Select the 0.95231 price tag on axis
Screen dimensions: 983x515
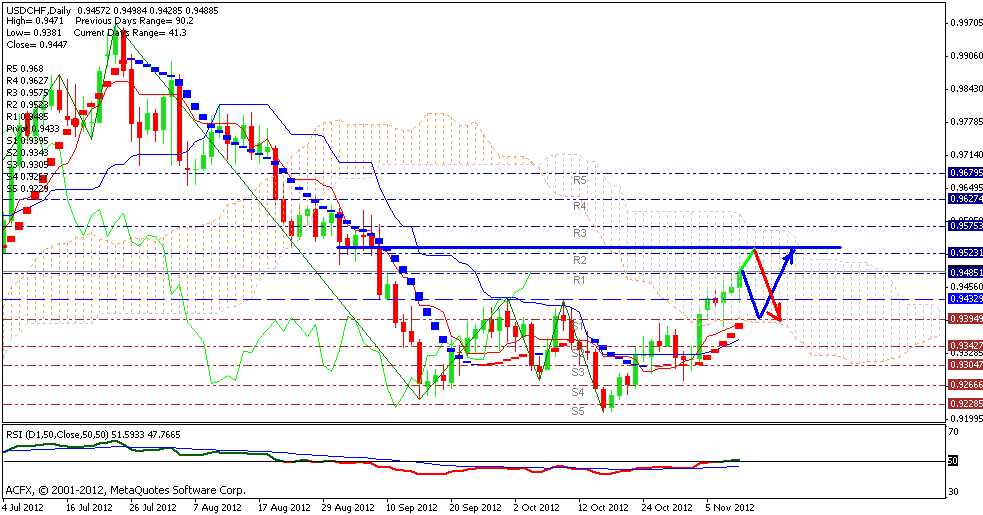[x=964, y=253]
